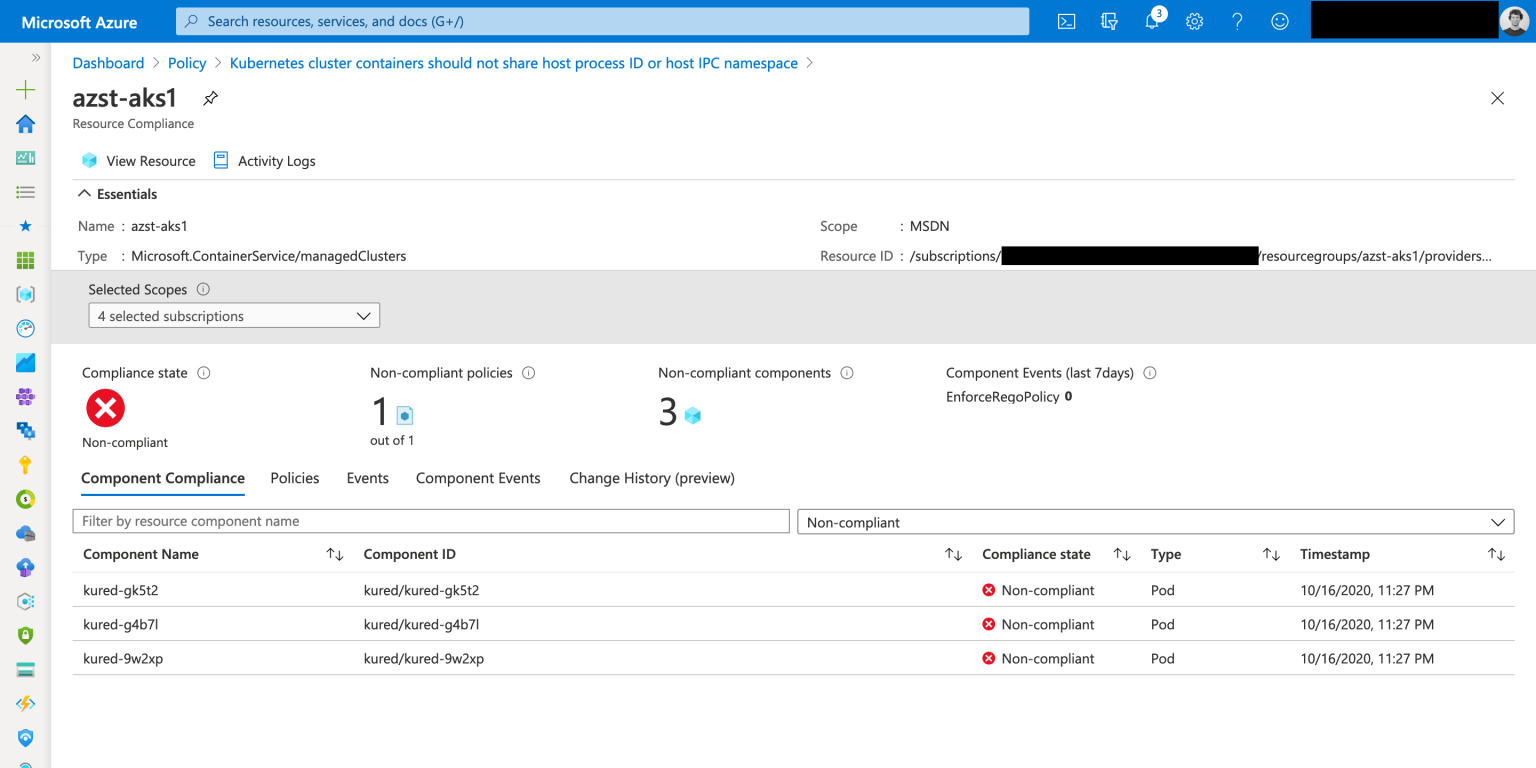Click the green circular cost icon in sidebar
The width and height of the screenshot is (1536, 768).
pos(26,498)
